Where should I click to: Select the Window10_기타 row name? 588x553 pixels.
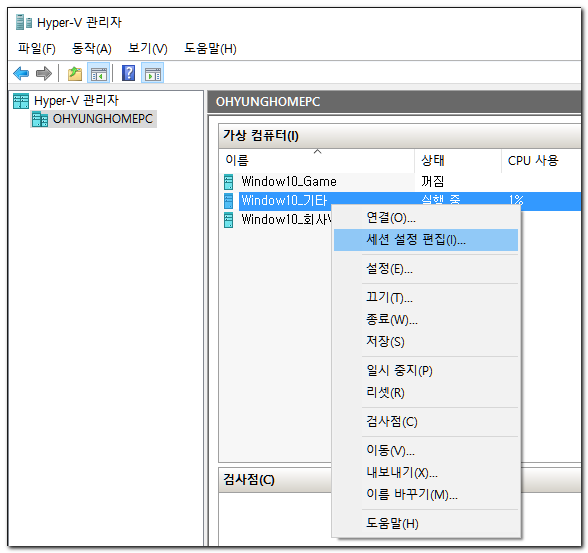(284, 201)
